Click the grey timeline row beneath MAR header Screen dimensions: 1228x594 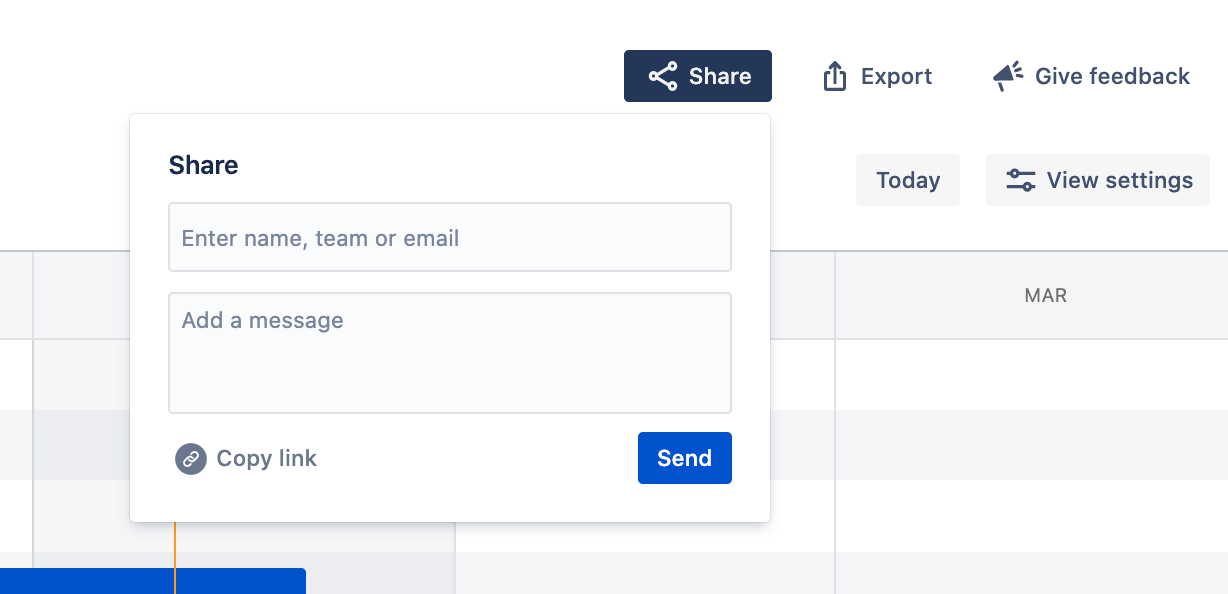pos(1030,445)
